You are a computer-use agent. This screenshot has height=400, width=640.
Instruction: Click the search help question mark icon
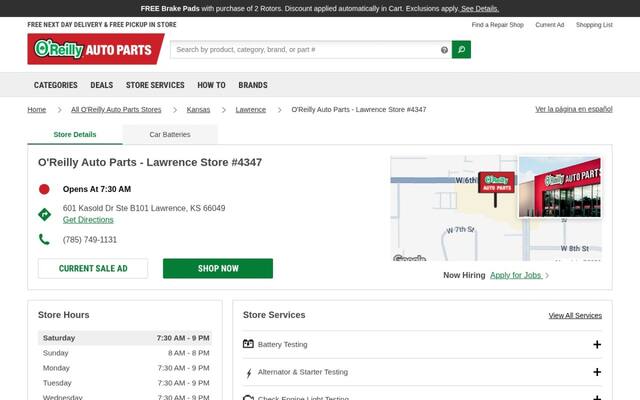click(444, 50)
